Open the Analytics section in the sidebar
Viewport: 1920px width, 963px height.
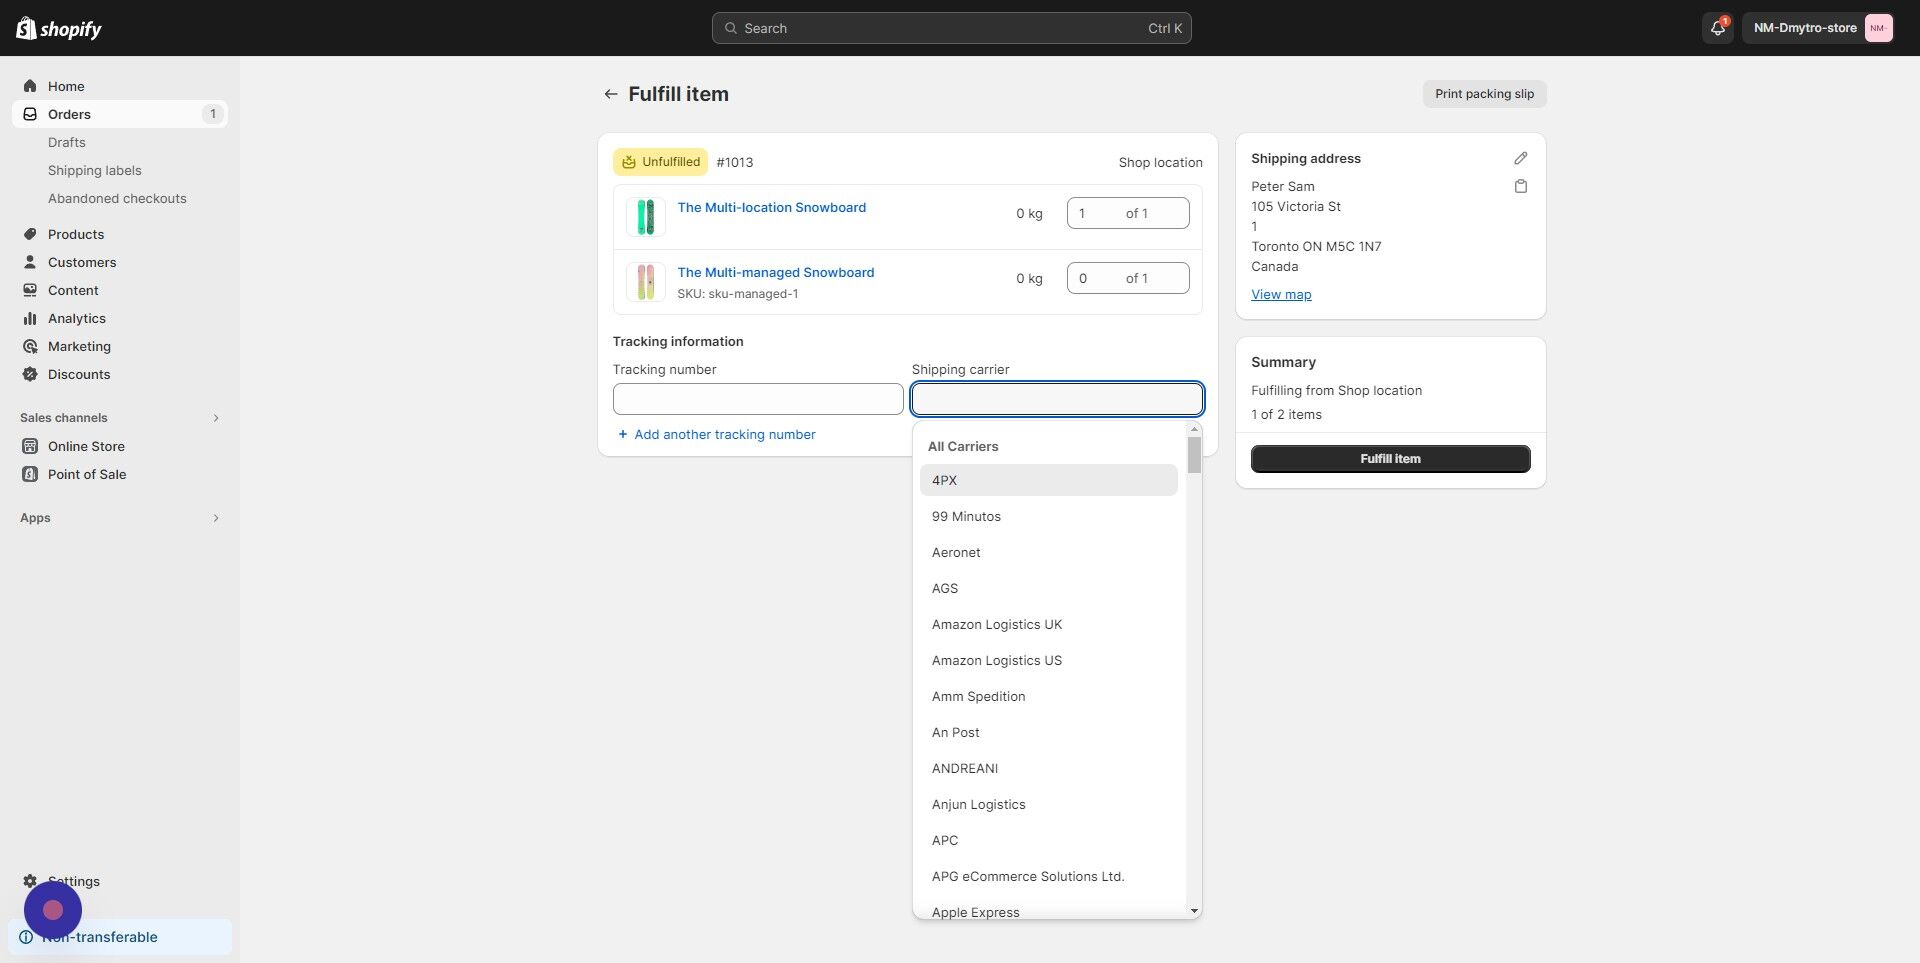tap(77, 318)
